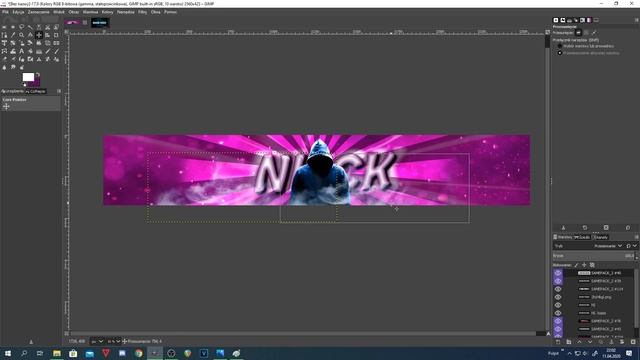Raise the selected layer one step
This screenshot has height=360, width=640.
pyautogui.click(x=579, y=342)
